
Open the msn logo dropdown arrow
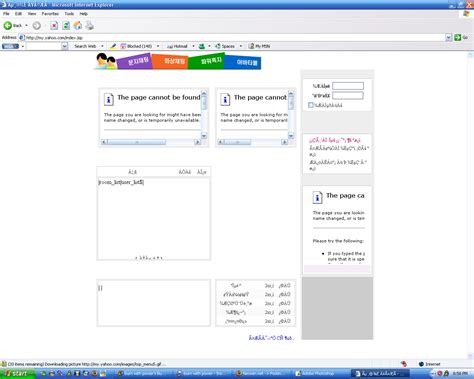pos(23,46)
